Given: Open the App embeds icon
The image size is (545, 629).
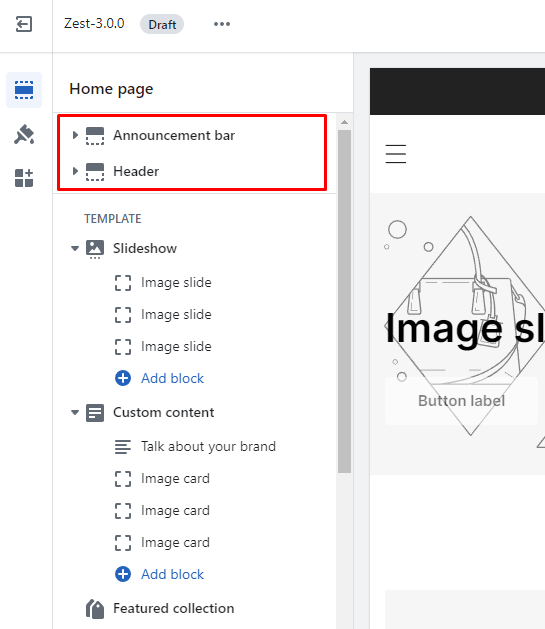Looking at the screenshot, I should click(x=24, y=178).
